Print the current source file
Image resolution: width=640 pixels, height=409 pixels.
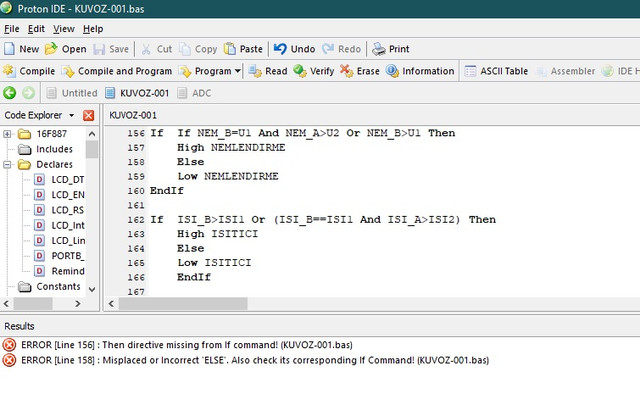[x=391, y=49]
